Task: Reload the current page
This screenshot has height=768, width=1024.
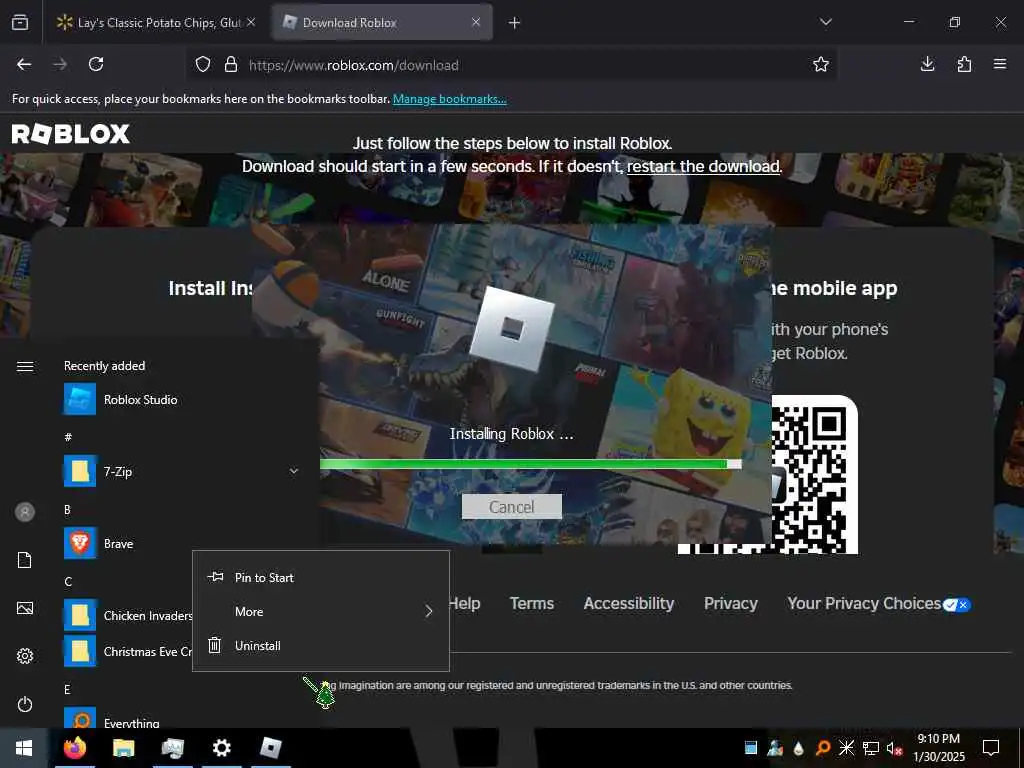Action: [x=96, y=64]
